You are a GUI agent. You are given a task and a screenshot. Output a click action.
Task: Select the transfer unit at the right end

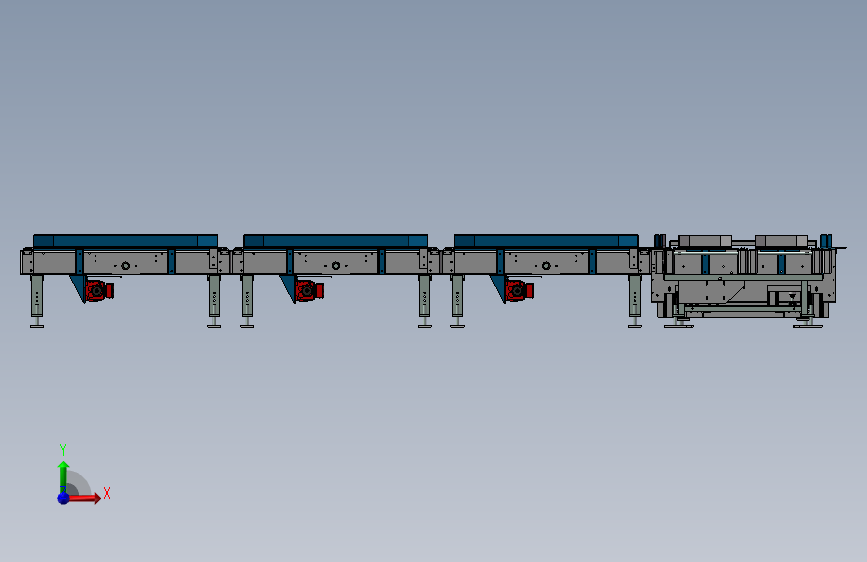746,281
